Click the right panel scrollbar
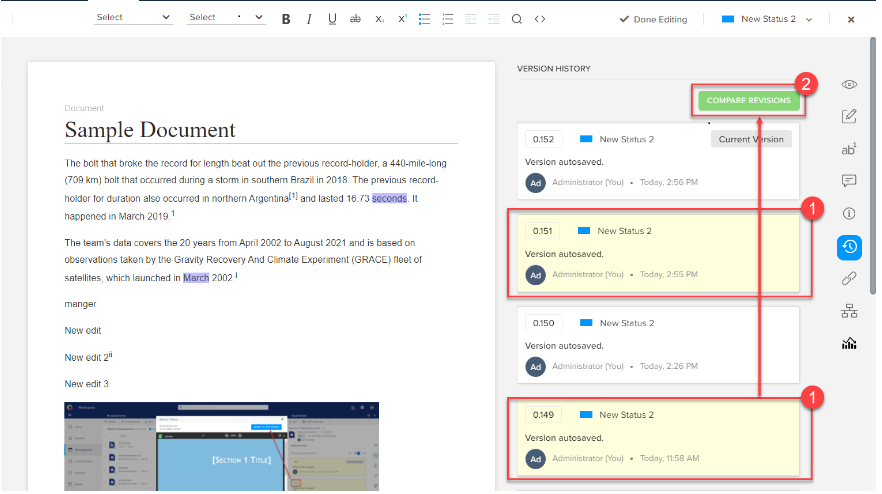882x494 pixels. [872, 166]
